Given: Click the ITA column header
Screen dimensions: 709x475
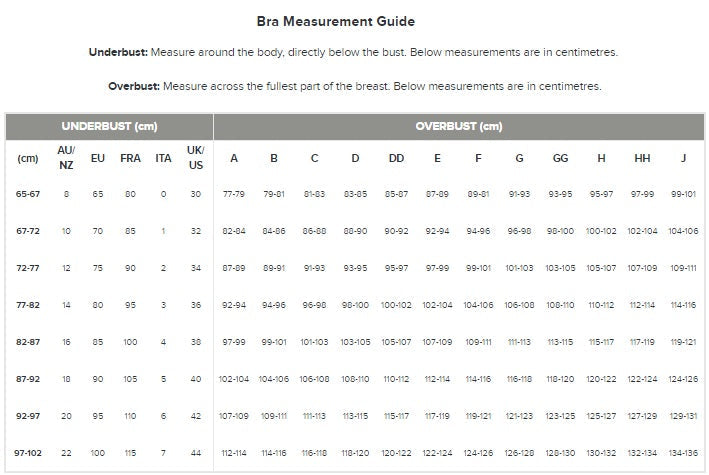Looking at the screenshot, I should [x=162, y=158].
